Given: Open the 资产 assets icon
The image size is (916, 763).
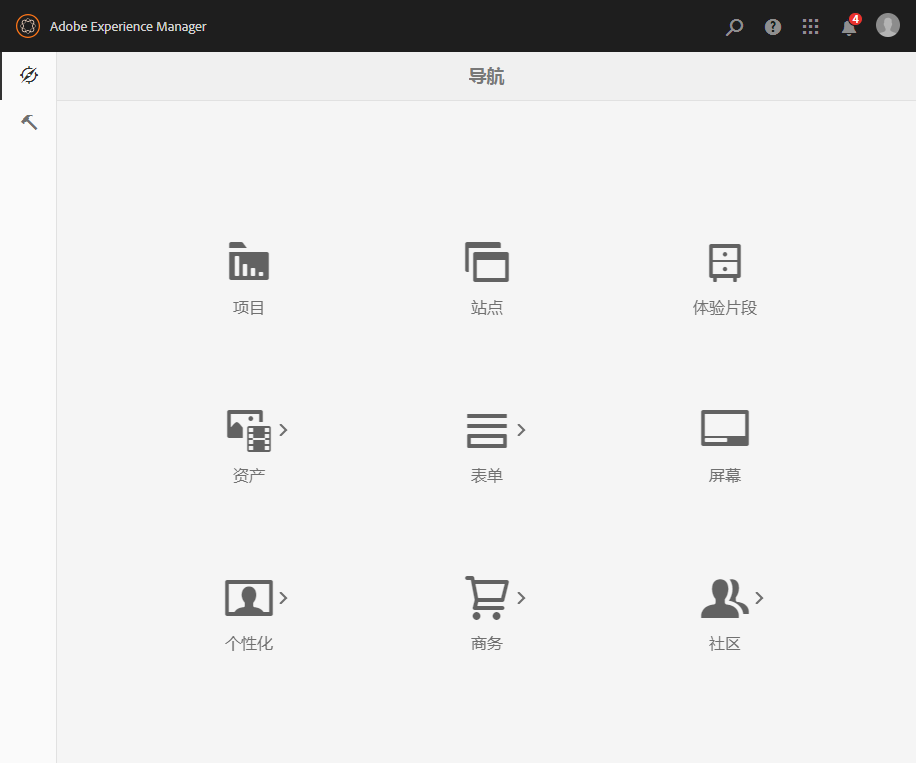Looking at the screenshot, I should pos(249,431).
